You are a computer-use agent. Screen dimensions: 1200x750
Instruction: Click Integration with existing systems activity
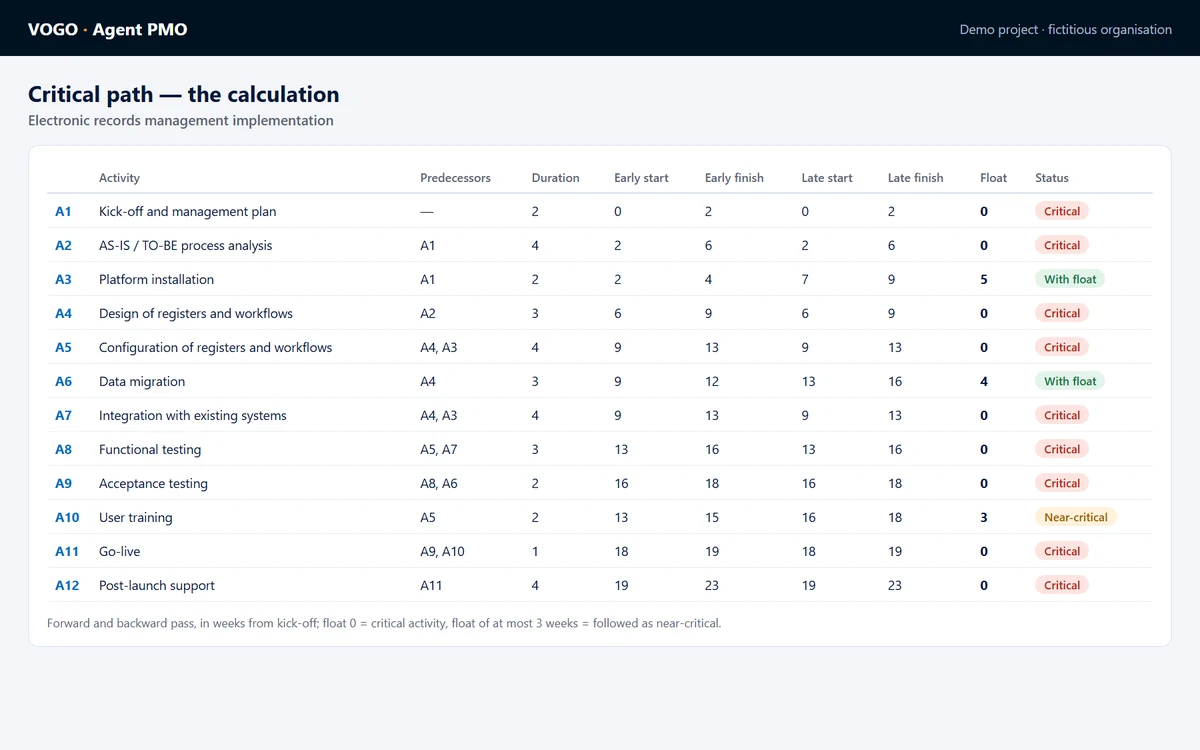[x=193, y=415]
